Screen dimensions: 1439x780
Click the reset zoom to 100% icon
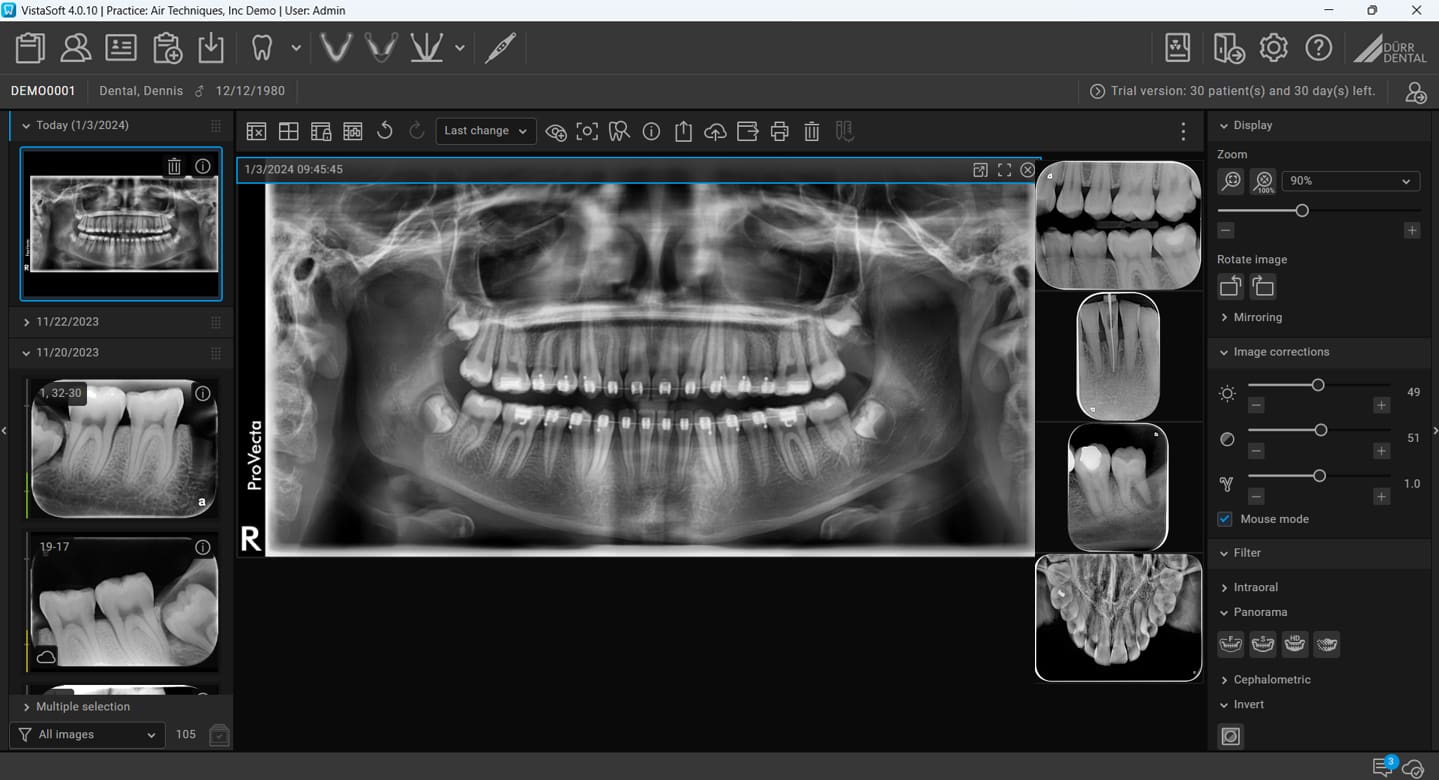click(x=1264, y=181)
